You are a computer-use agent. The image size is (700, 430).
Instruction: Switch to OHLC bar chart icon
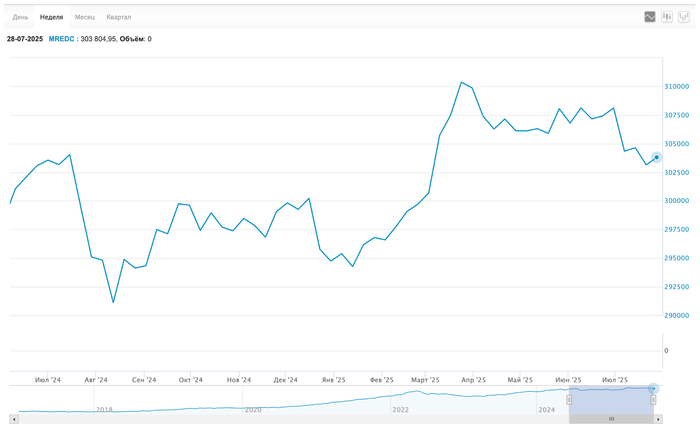tap(684, 17)
